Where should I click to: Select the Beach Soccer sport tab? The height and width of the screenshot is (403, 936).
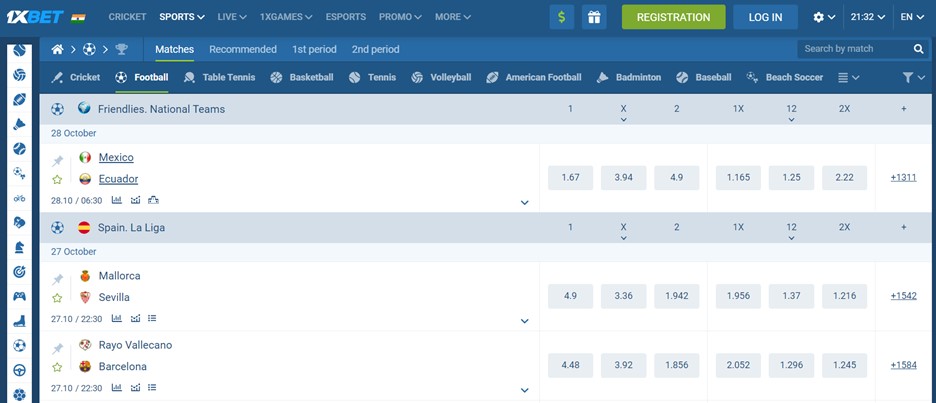(784, 78)
